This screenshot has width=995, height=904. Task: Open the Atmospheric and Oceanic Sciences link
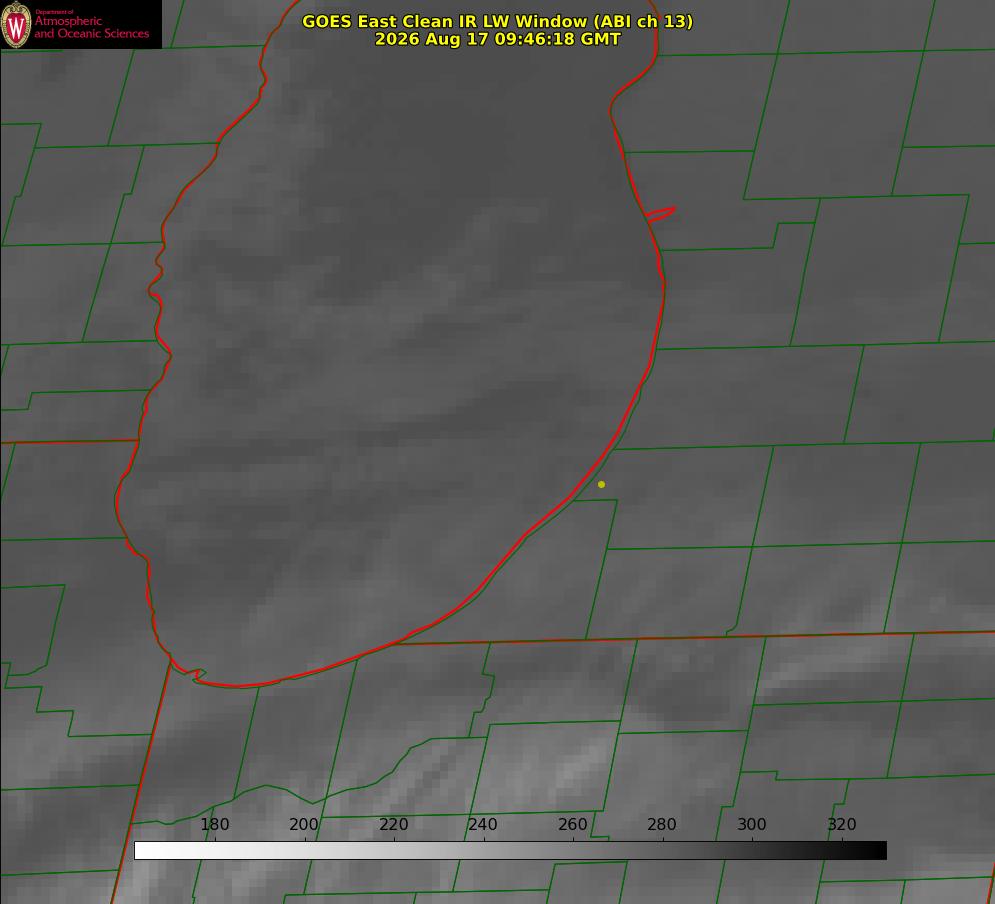(92, 27)
